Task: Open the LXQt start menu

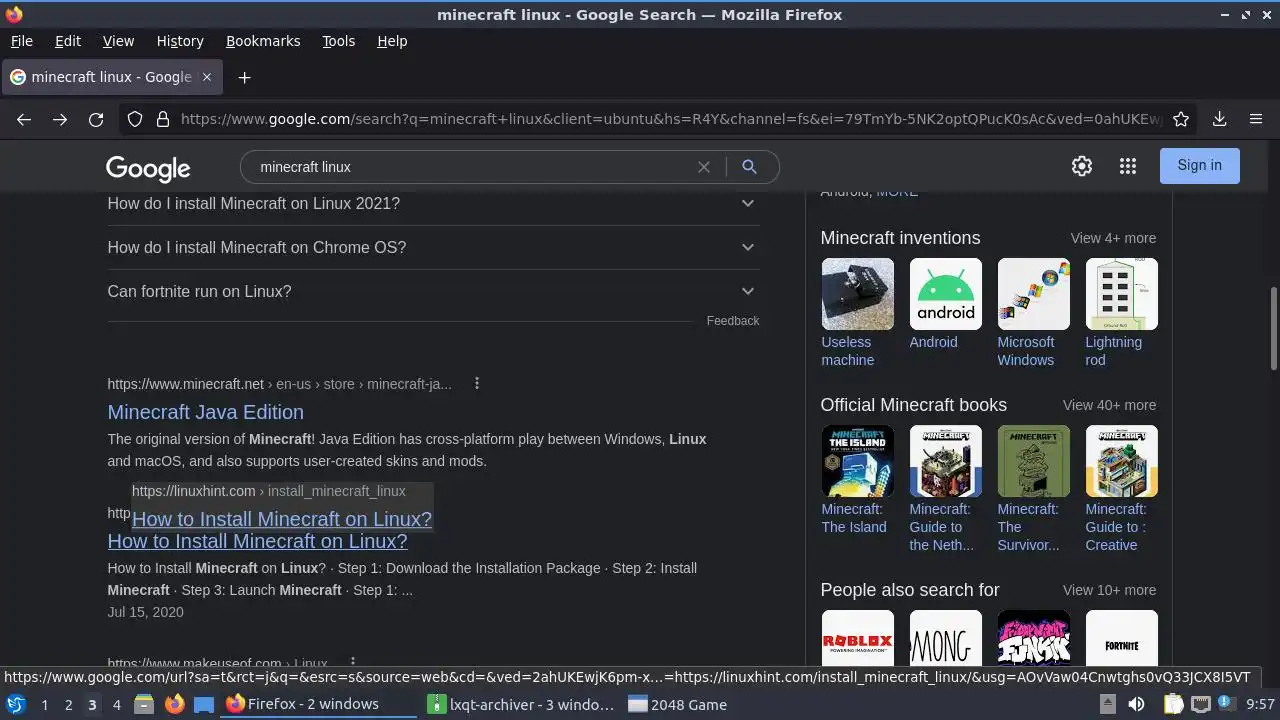Action: pos(16,704)
